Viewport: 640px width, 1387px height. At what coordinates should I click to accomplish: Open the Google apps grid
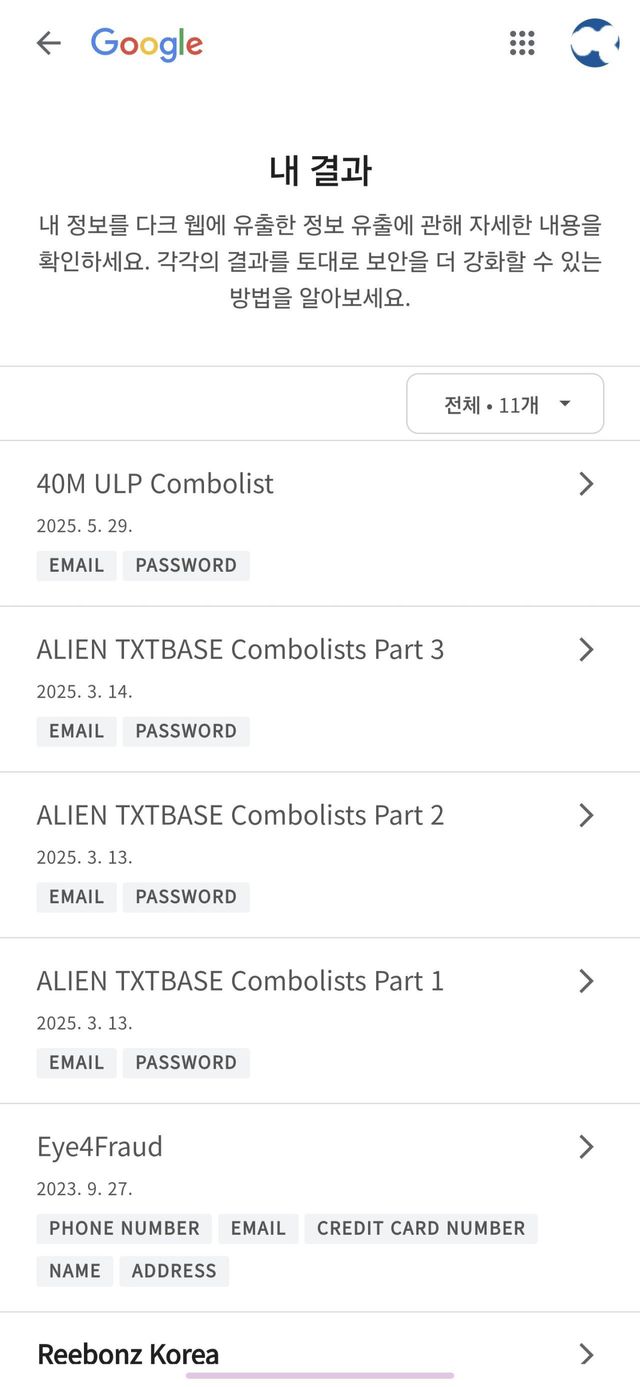pyautogui.click(x=522, y=43)
